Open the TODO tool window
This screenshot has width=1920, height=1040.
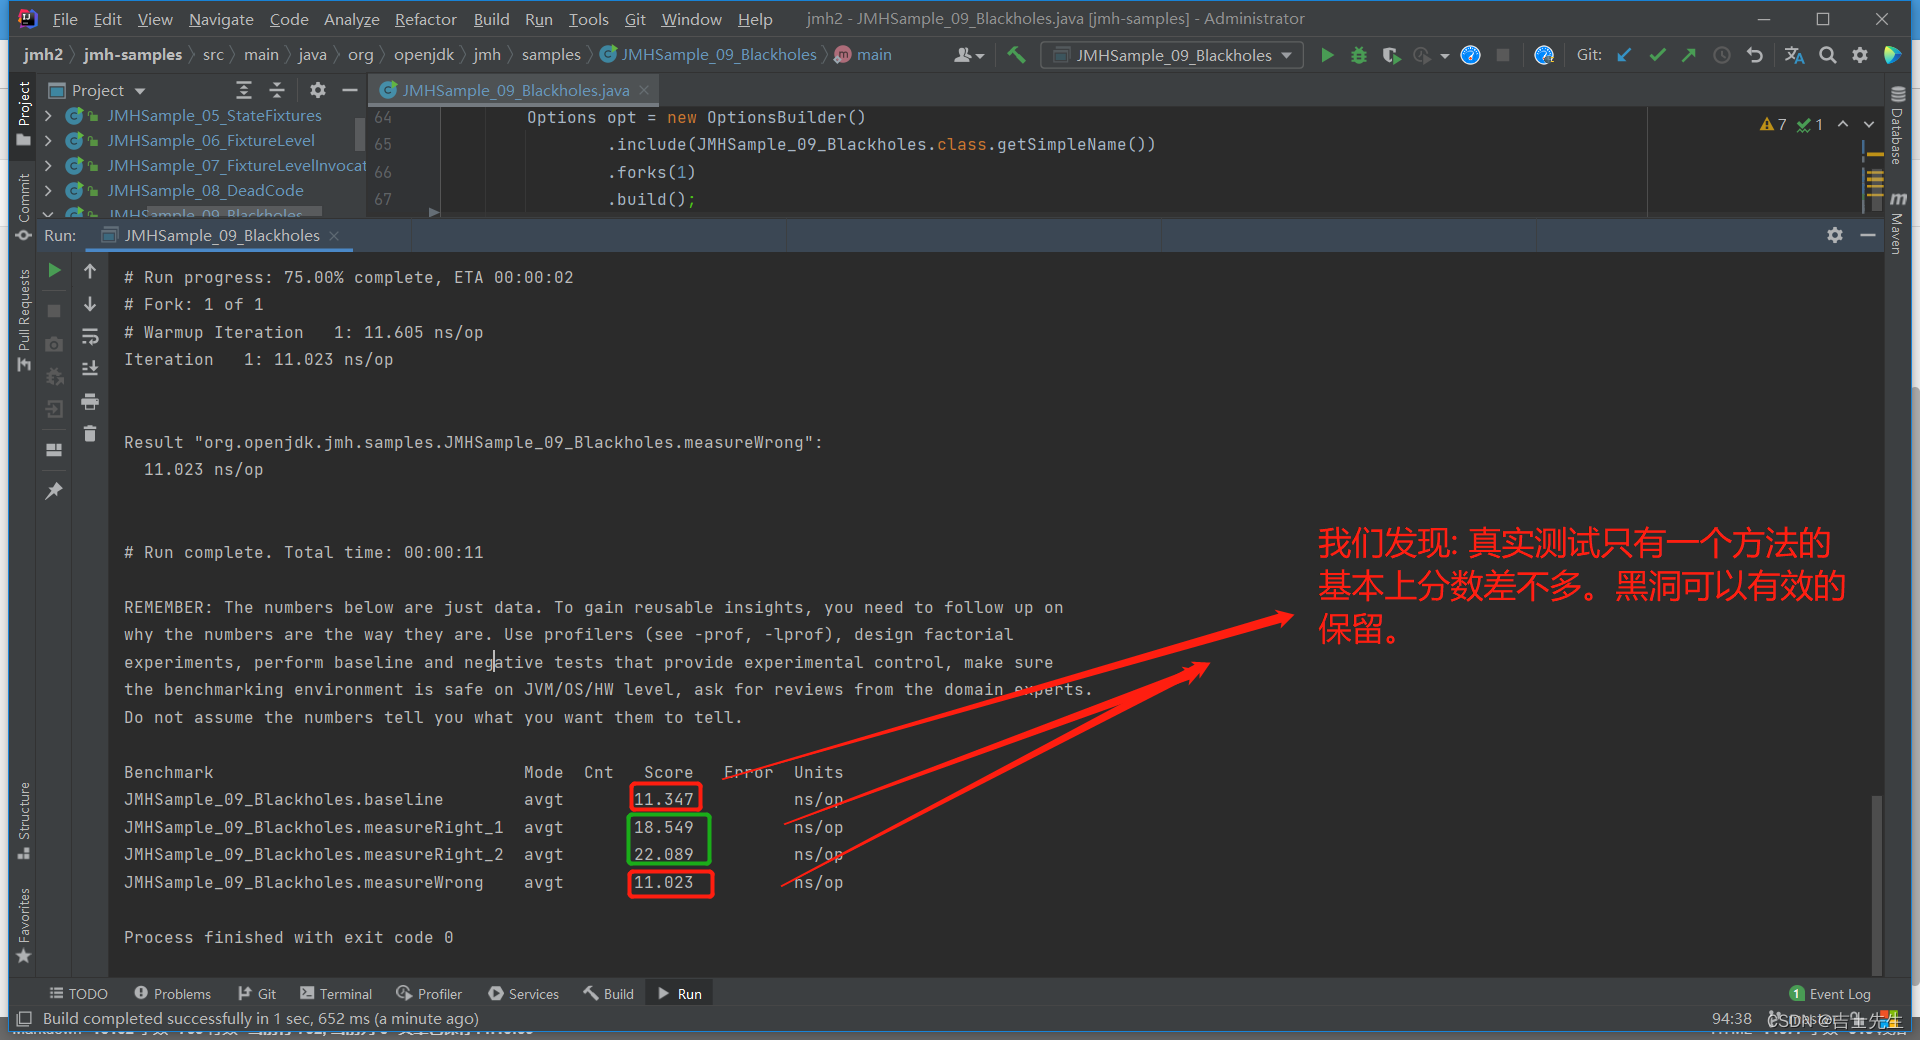78,993
